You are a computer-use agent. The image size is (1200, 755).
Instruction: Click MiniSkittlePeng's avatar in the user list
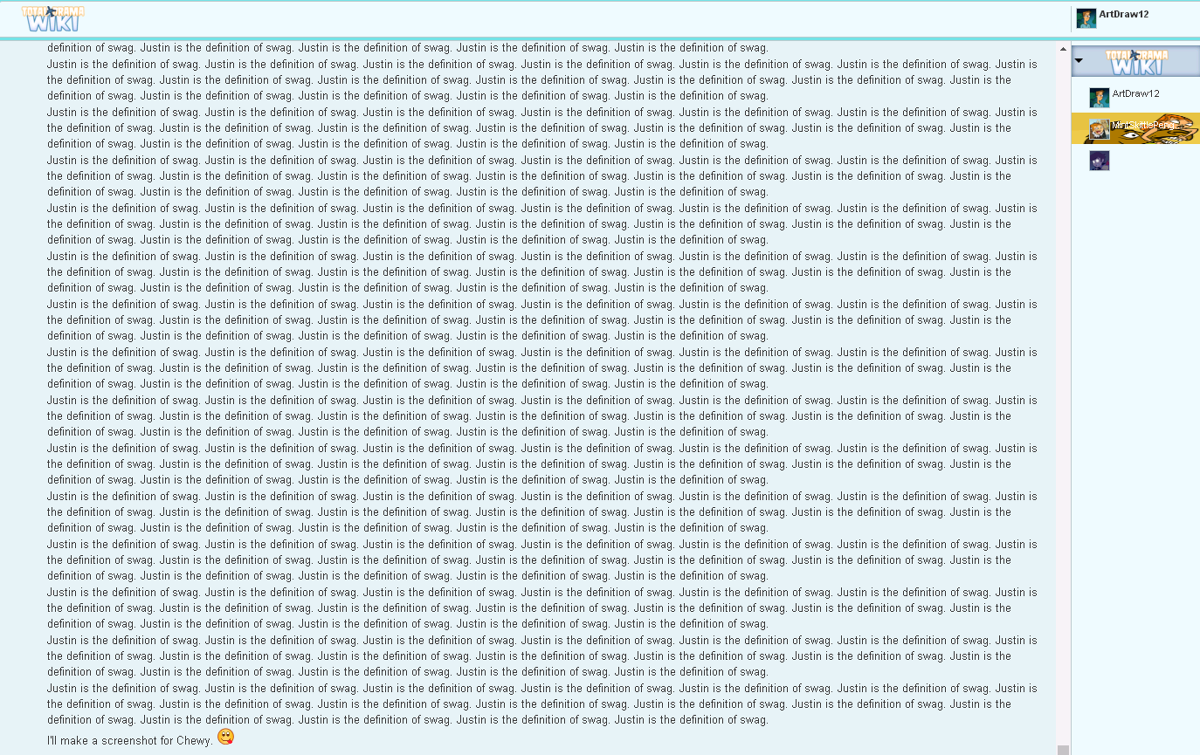1099,128
